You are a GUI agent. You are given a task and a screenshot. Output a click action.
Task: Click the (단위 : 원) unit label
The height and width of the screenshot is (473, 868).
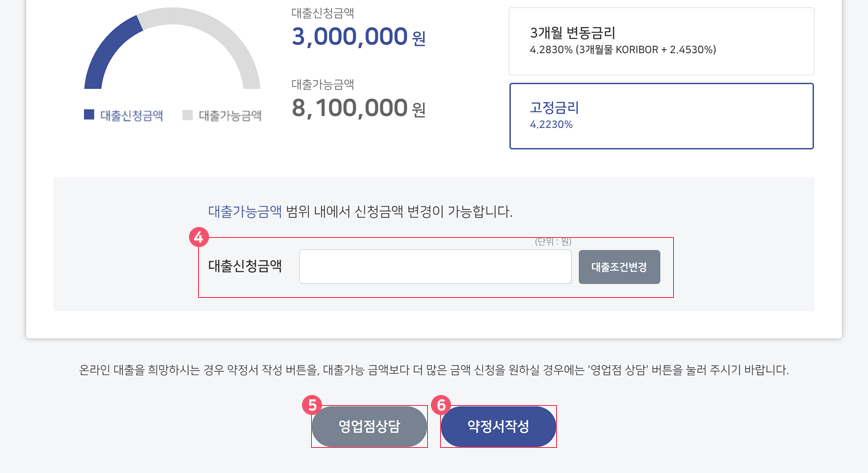[x=553, y=242]
